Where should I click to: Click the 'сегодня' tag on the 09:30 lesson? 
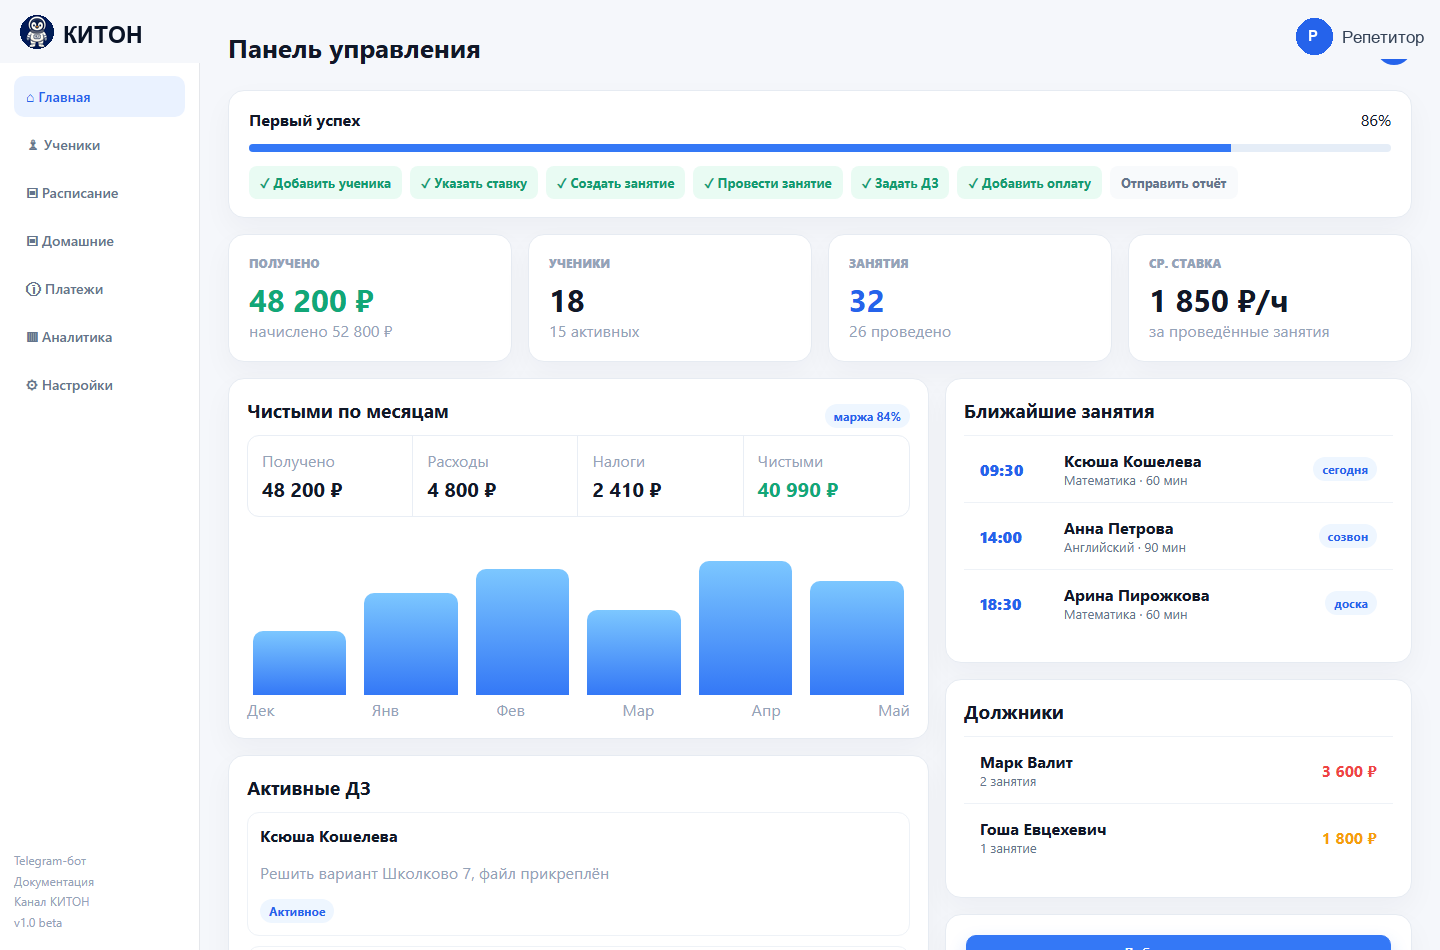(x=1345, y=470)
